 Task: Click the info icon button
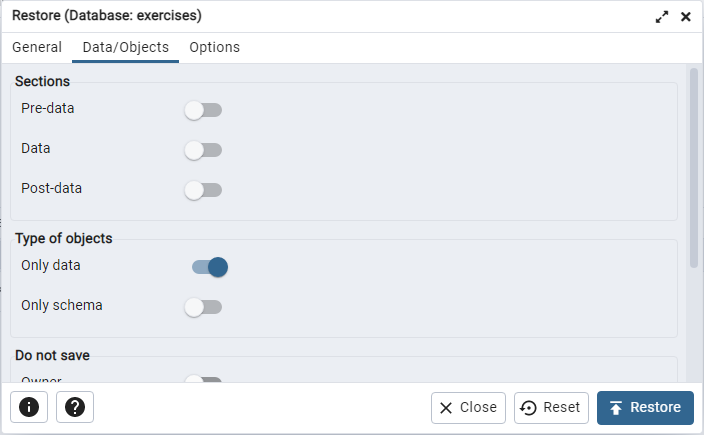click(x=29, y=407)
